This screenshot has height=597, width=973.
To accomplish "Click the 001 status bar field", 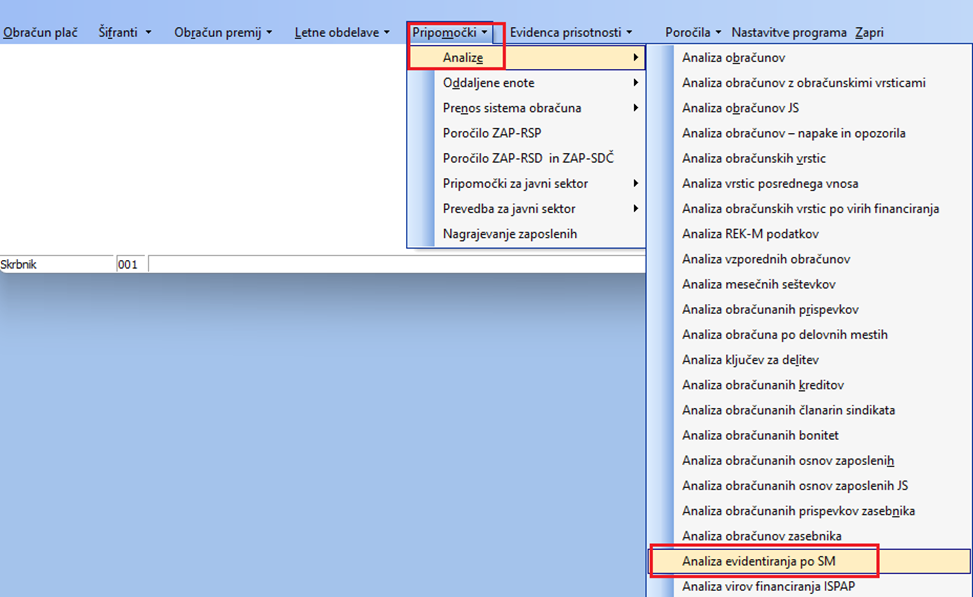I will pos(130,264).
